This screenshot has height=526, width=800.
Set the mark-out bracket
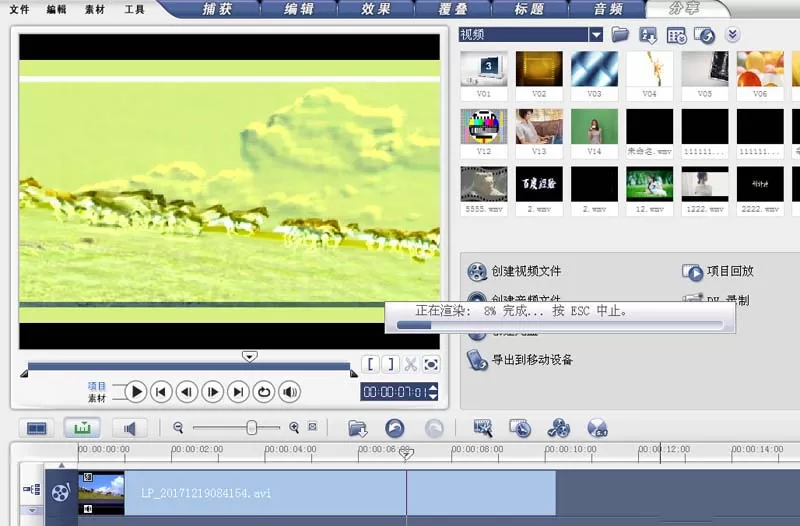390,364
